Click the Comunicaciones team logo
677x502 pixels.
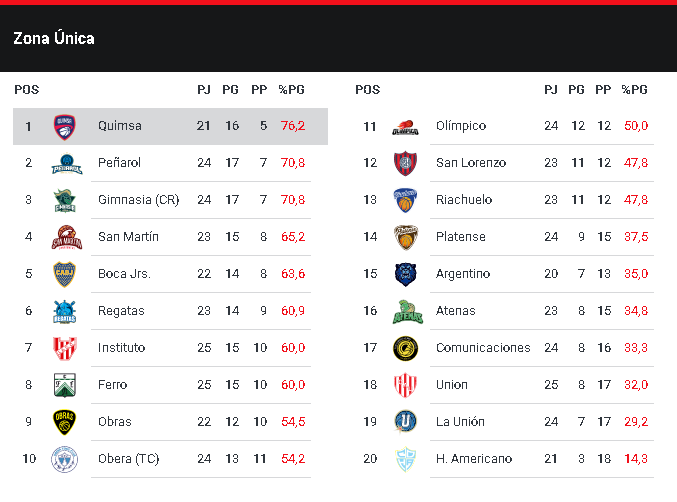[x=404, y=348]
